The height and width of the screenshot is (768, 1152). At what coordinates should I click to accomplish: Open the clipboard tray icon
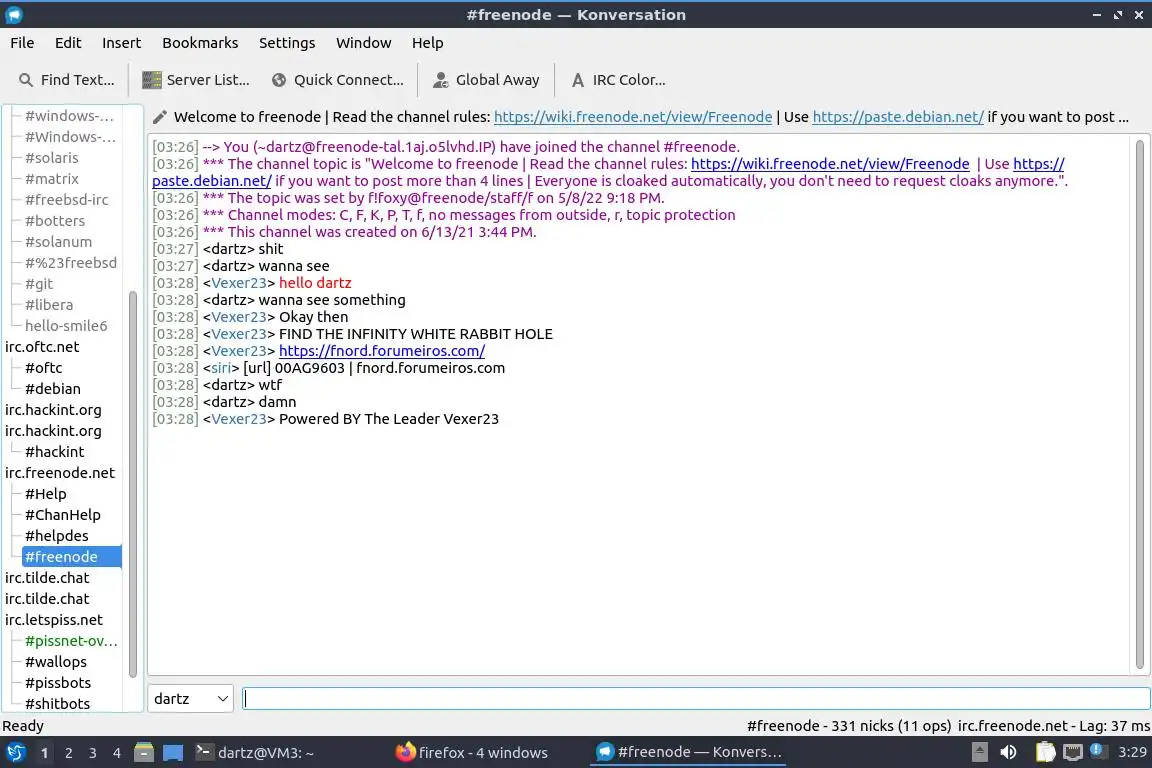pos(1045,753)
